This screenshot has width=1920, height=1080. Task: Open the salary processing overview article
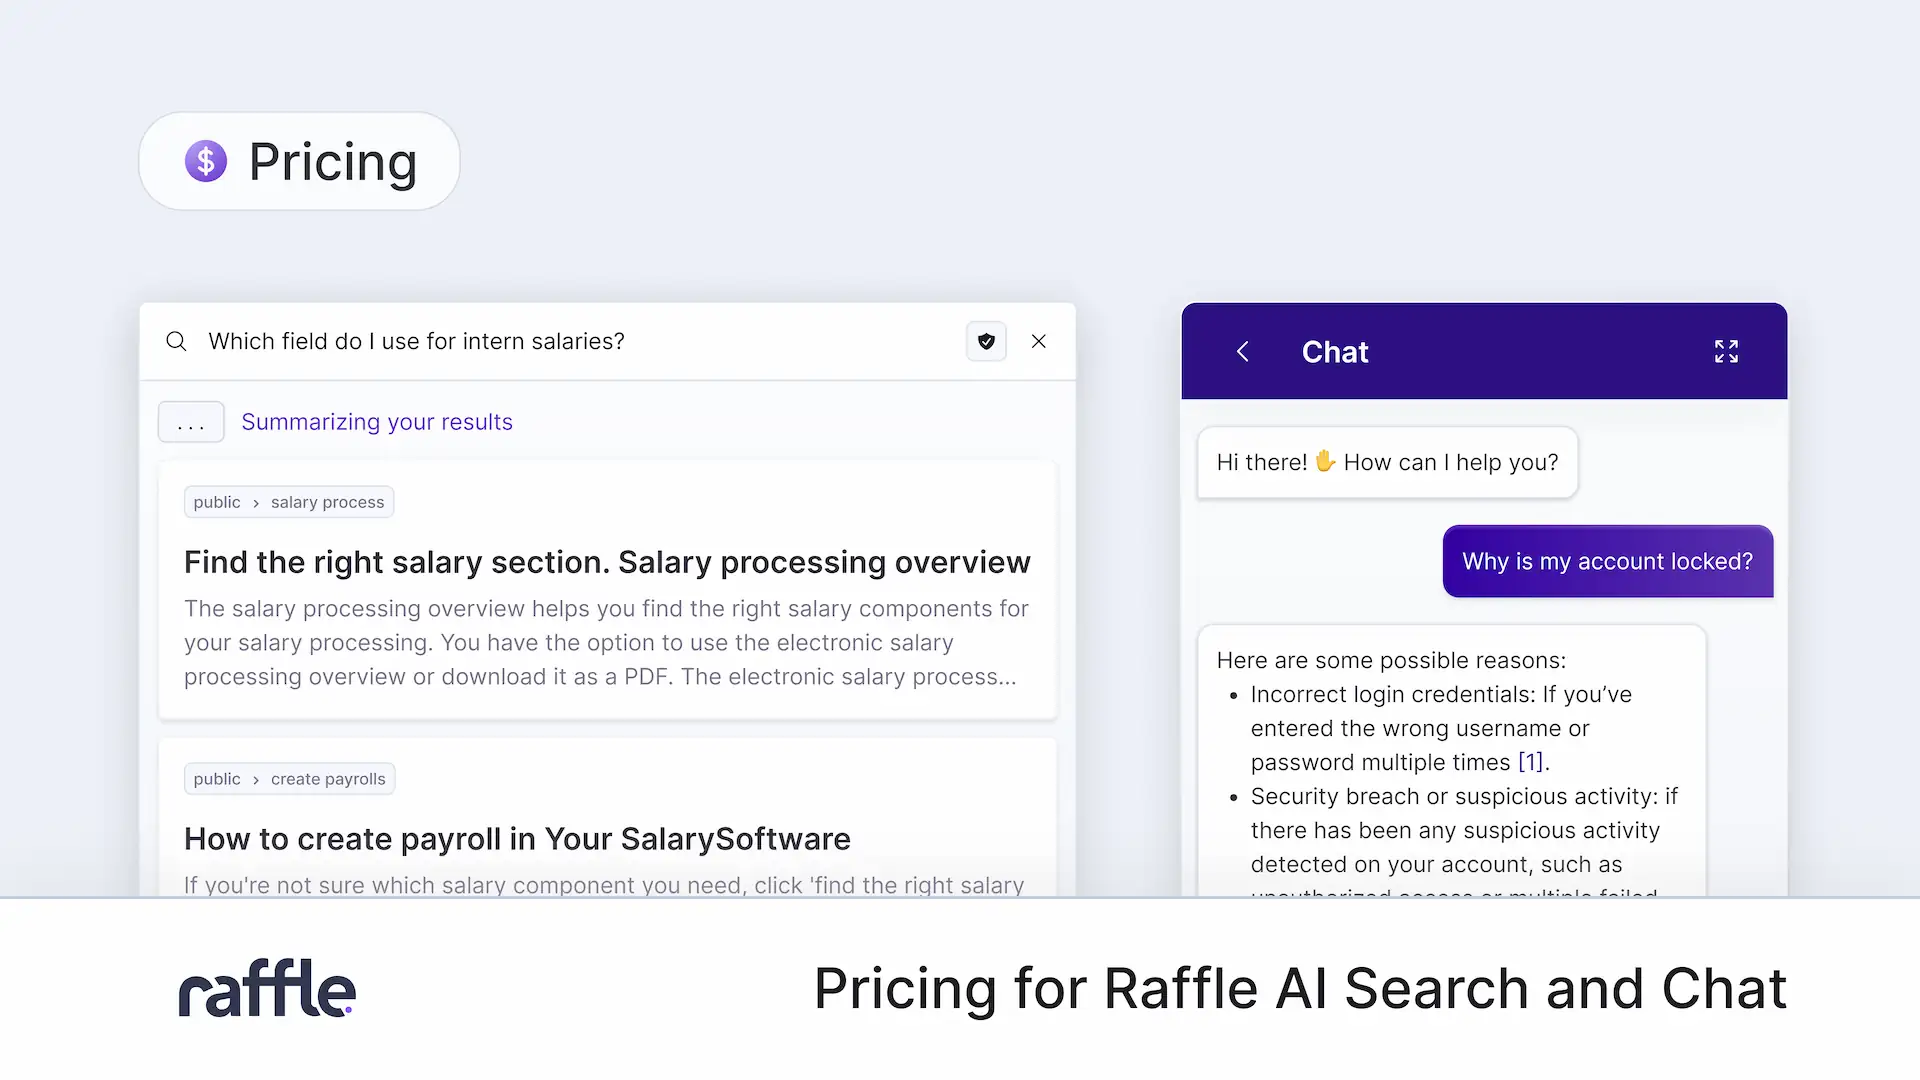[x=607, y=562]
